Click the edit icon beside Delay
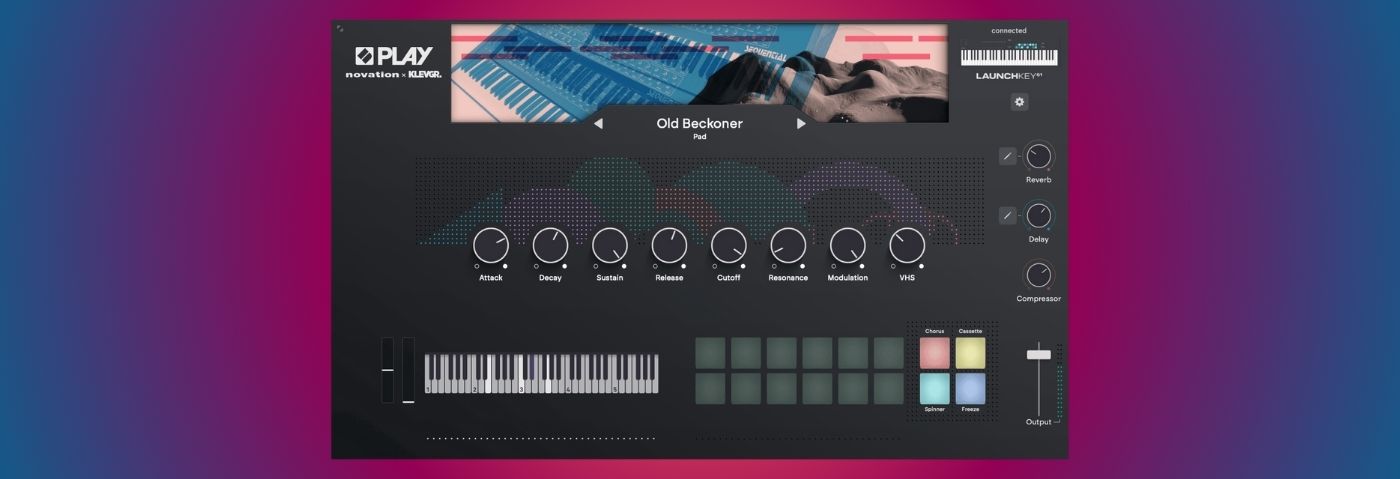Screen dimensions: 1400x479 point(1007,215)
